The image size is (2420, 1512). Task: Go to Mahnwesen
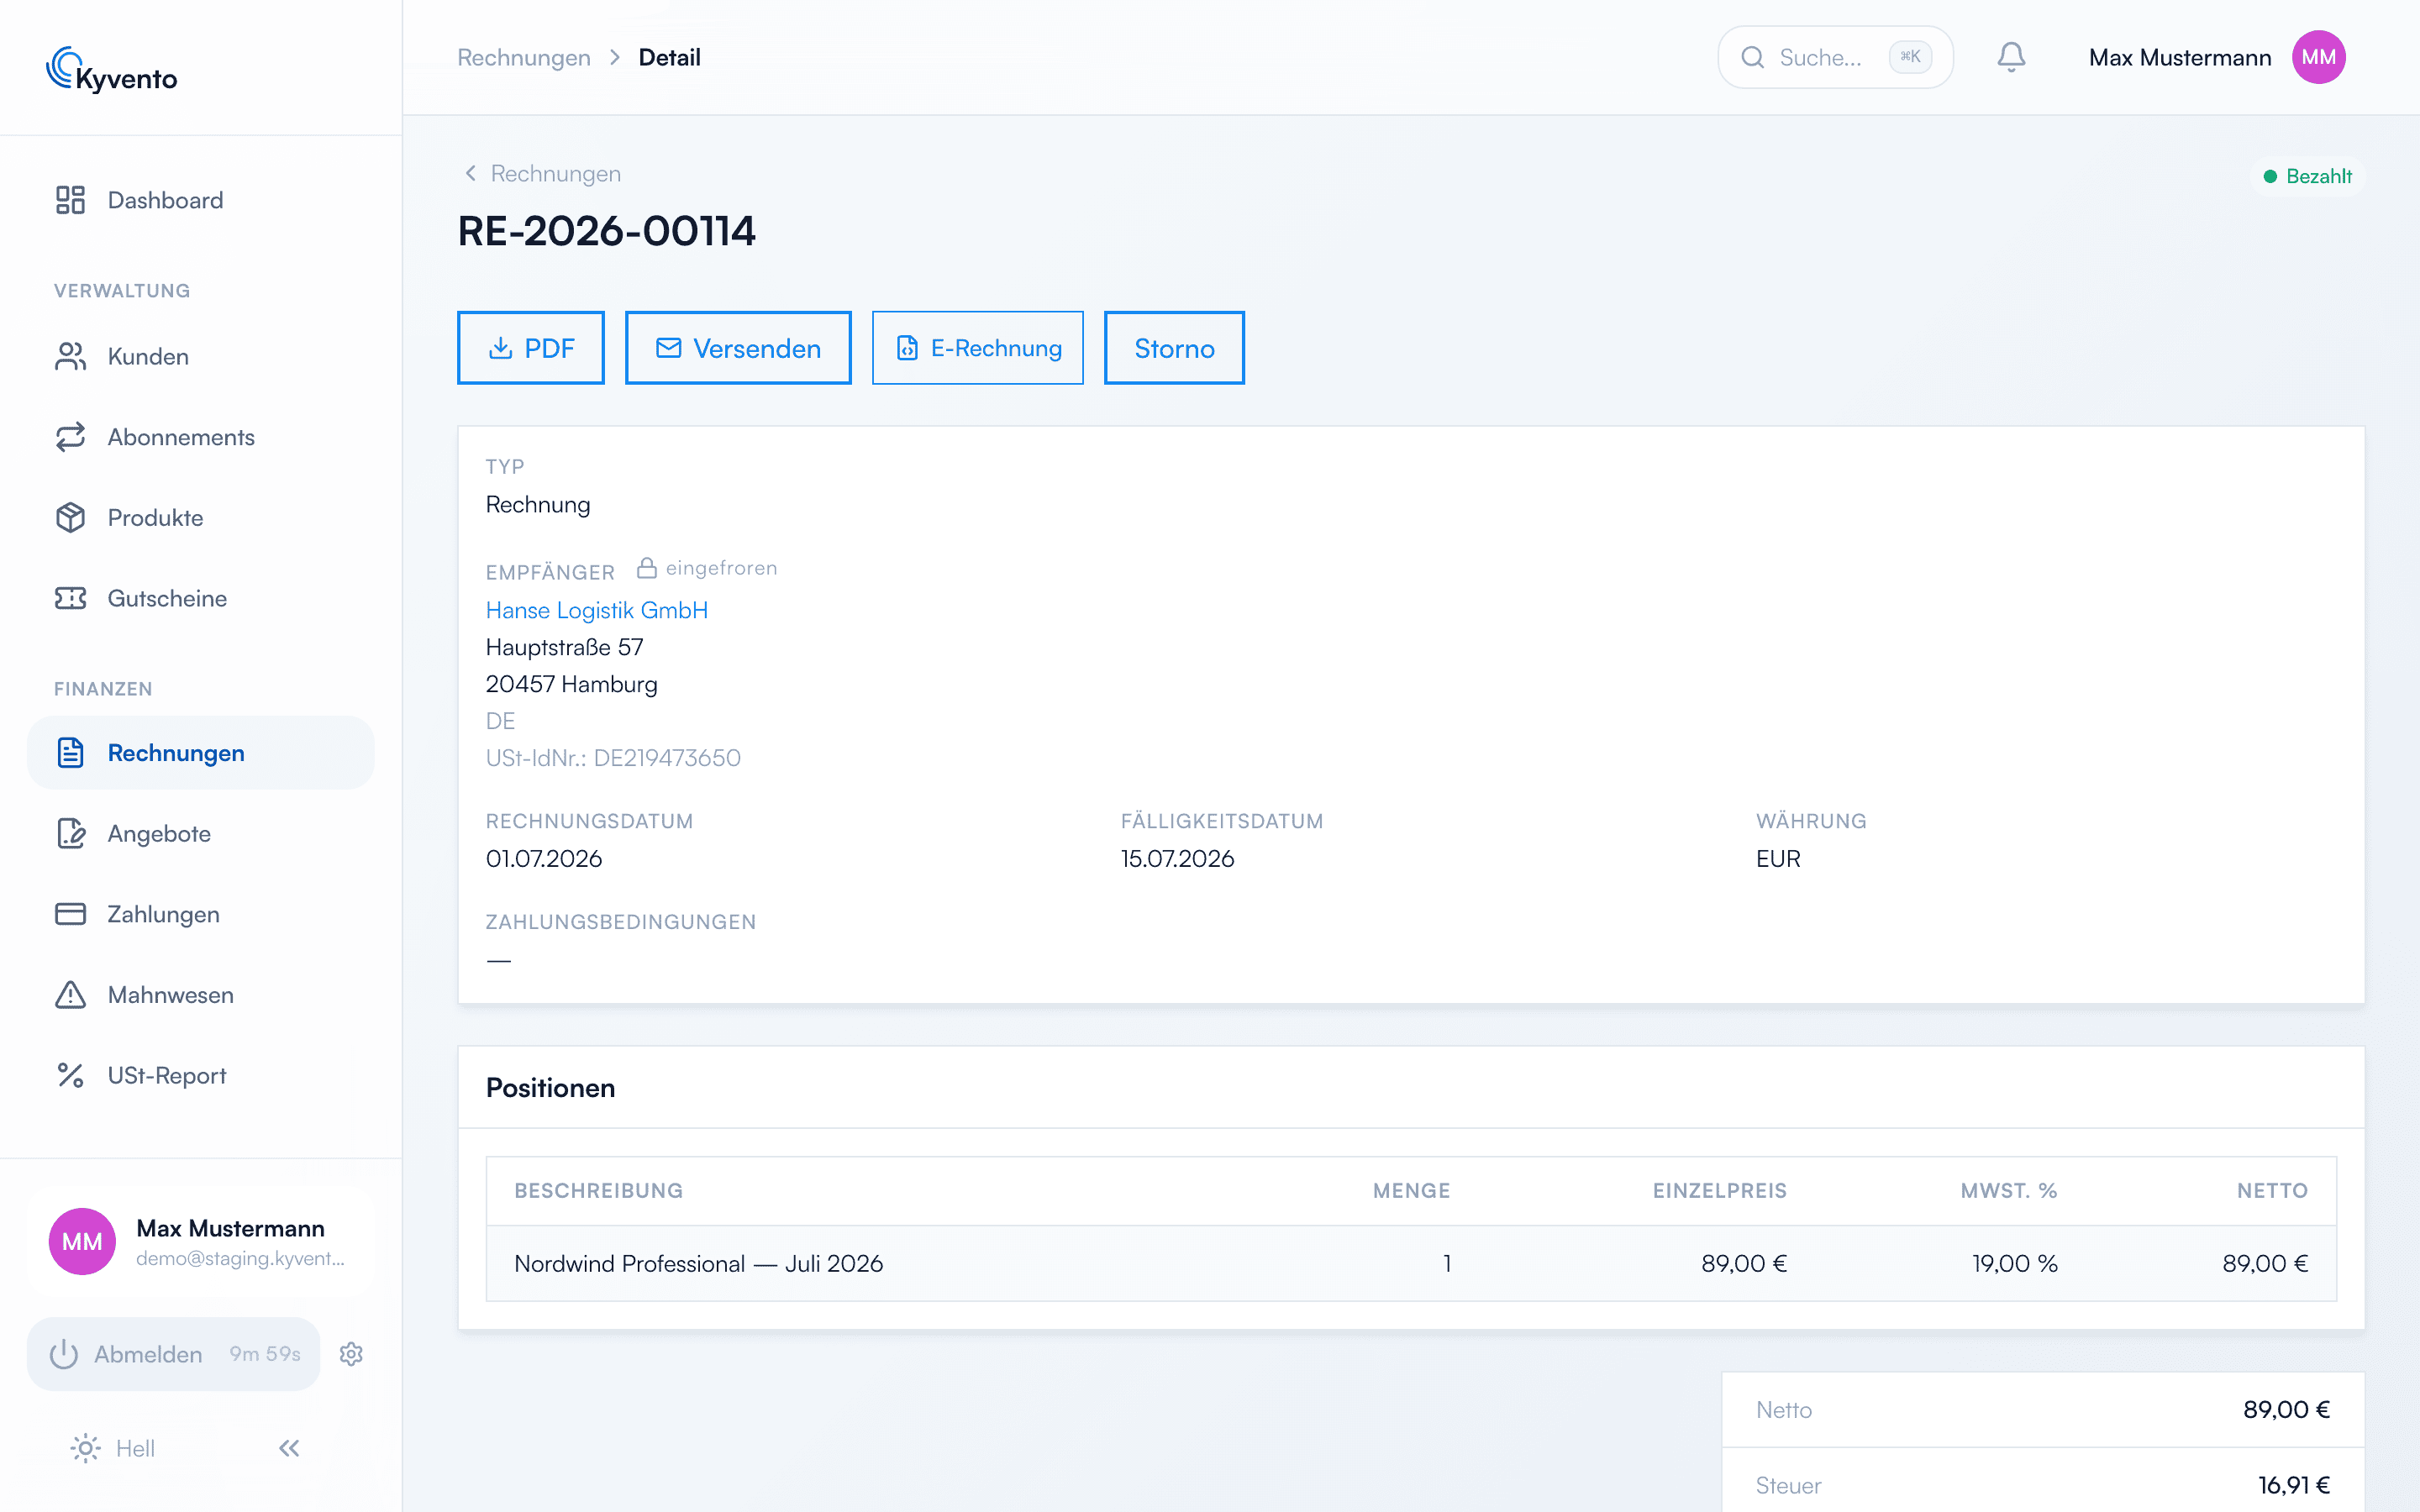[200, 995]
